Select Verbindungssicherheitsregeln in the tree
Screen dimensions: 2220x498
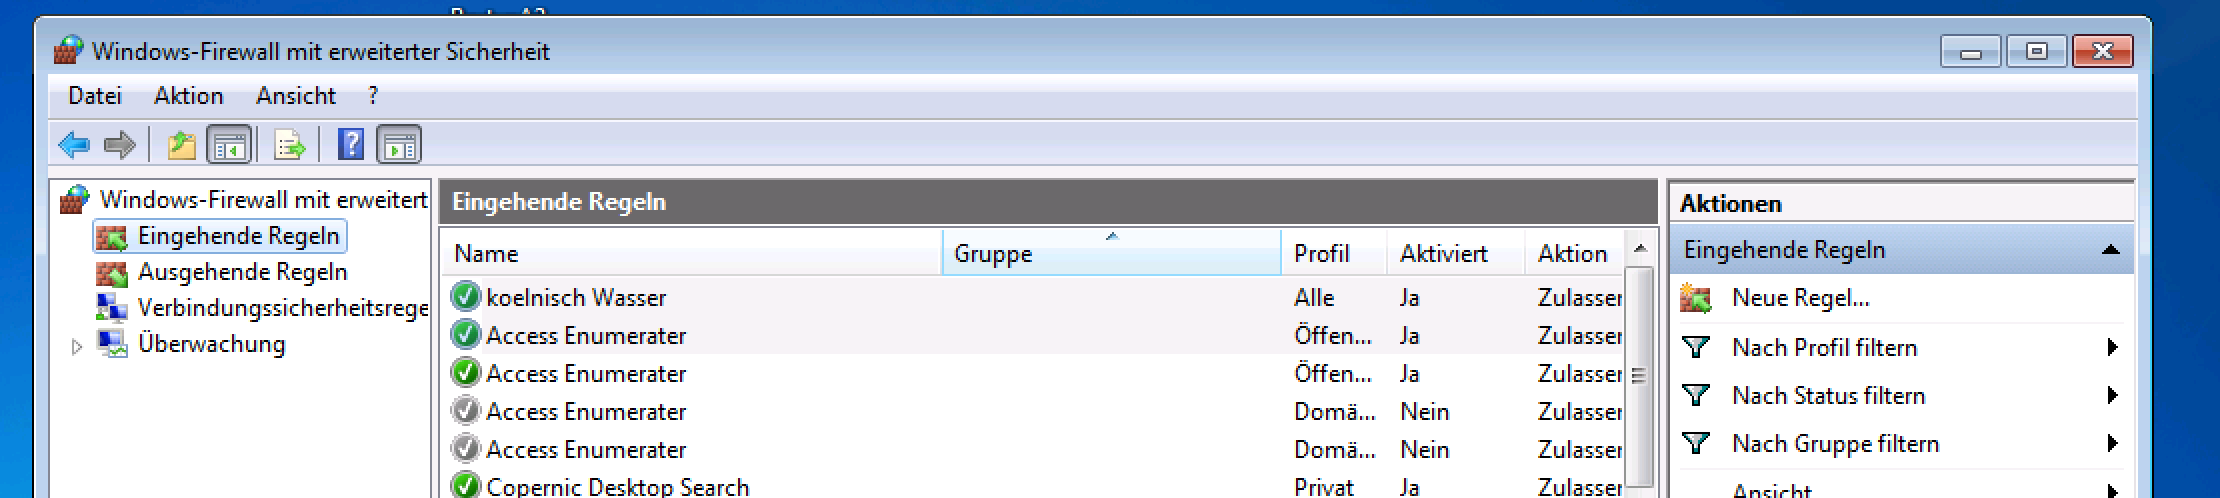point(283,308)
